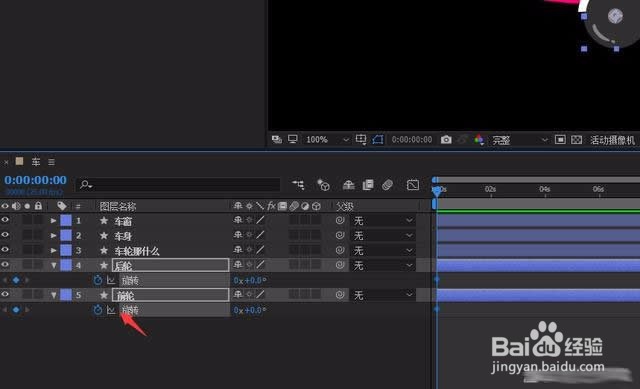The width and height of the screenshot is (640, 389).
Task: Click the 图层名称 column header
Action: pos(118,206)
